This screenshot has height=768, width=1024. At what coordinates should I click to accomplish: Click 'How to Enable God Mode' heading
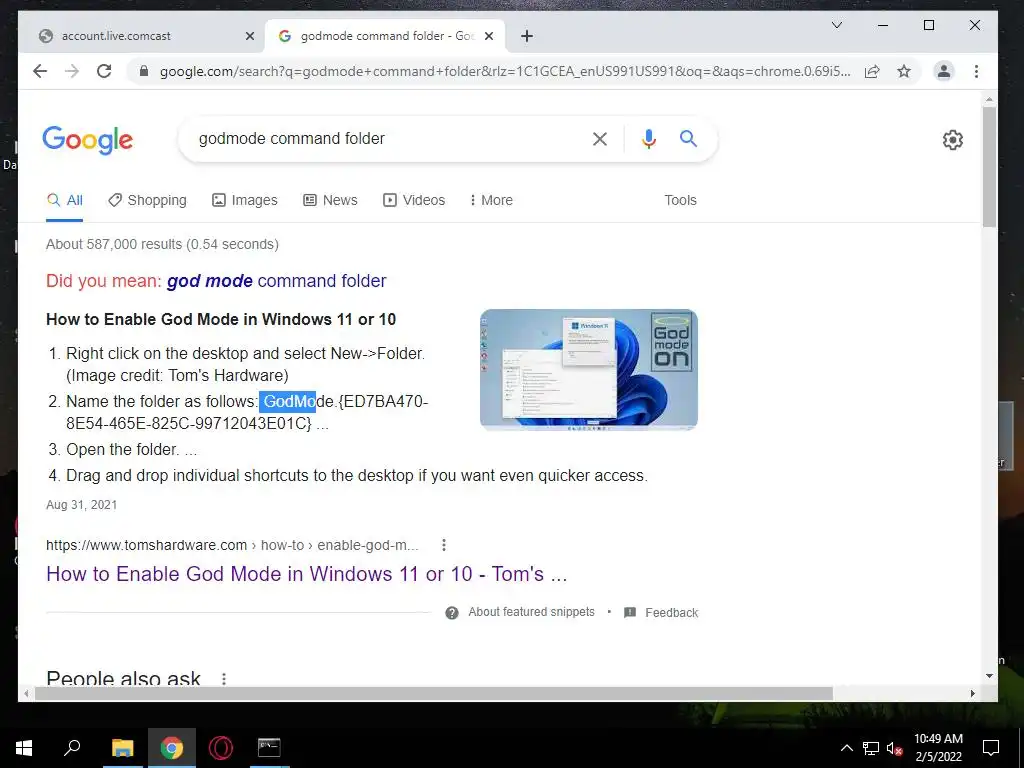point(221,319)
